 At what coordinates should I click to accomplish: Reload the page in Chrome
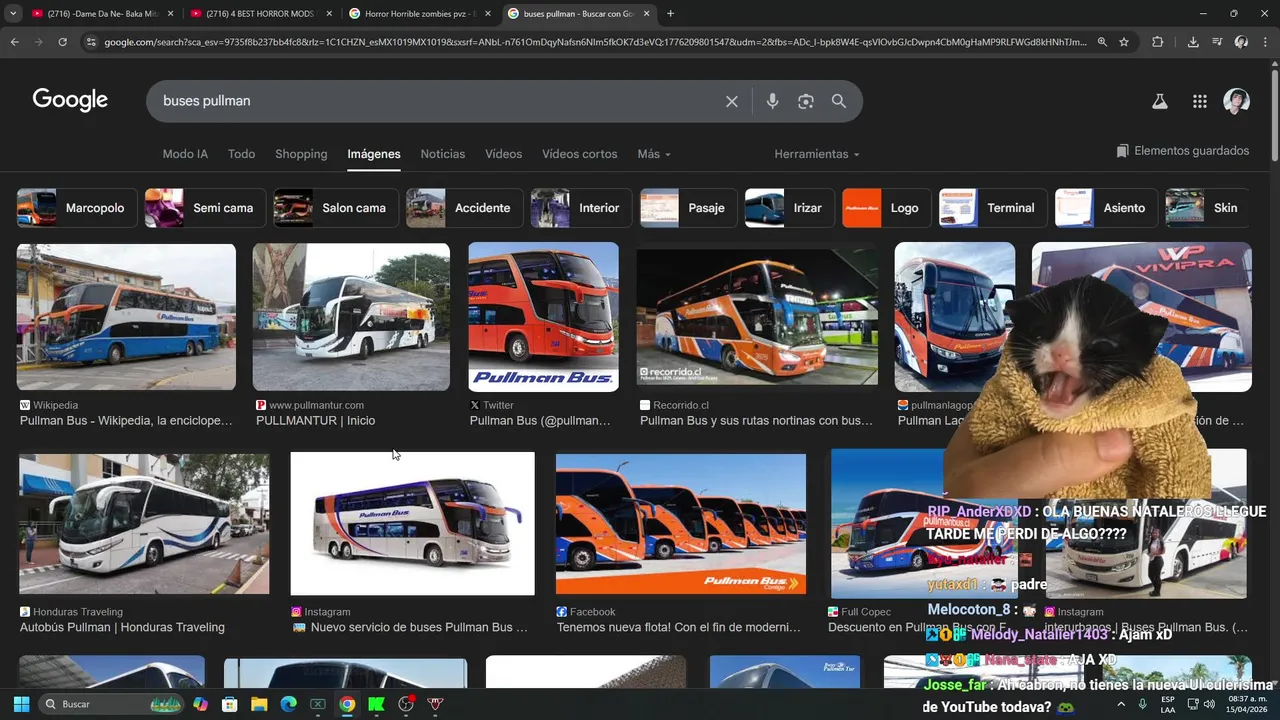(62, 42)
